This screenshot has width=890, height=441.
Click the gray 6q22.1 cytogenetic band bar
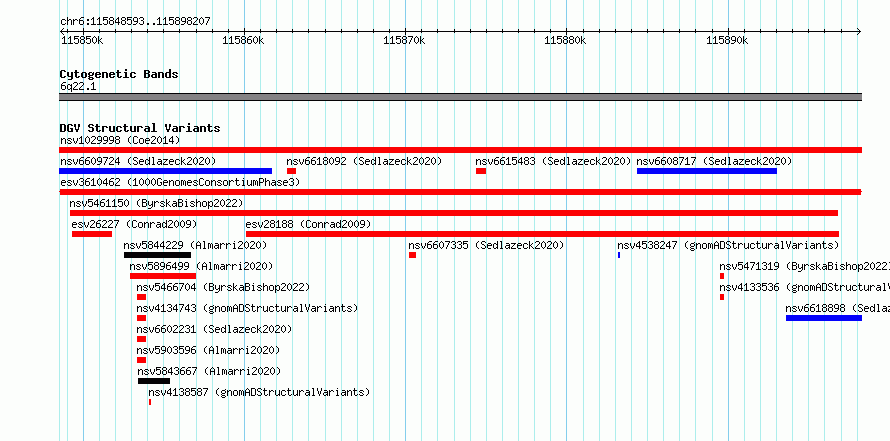460,97
